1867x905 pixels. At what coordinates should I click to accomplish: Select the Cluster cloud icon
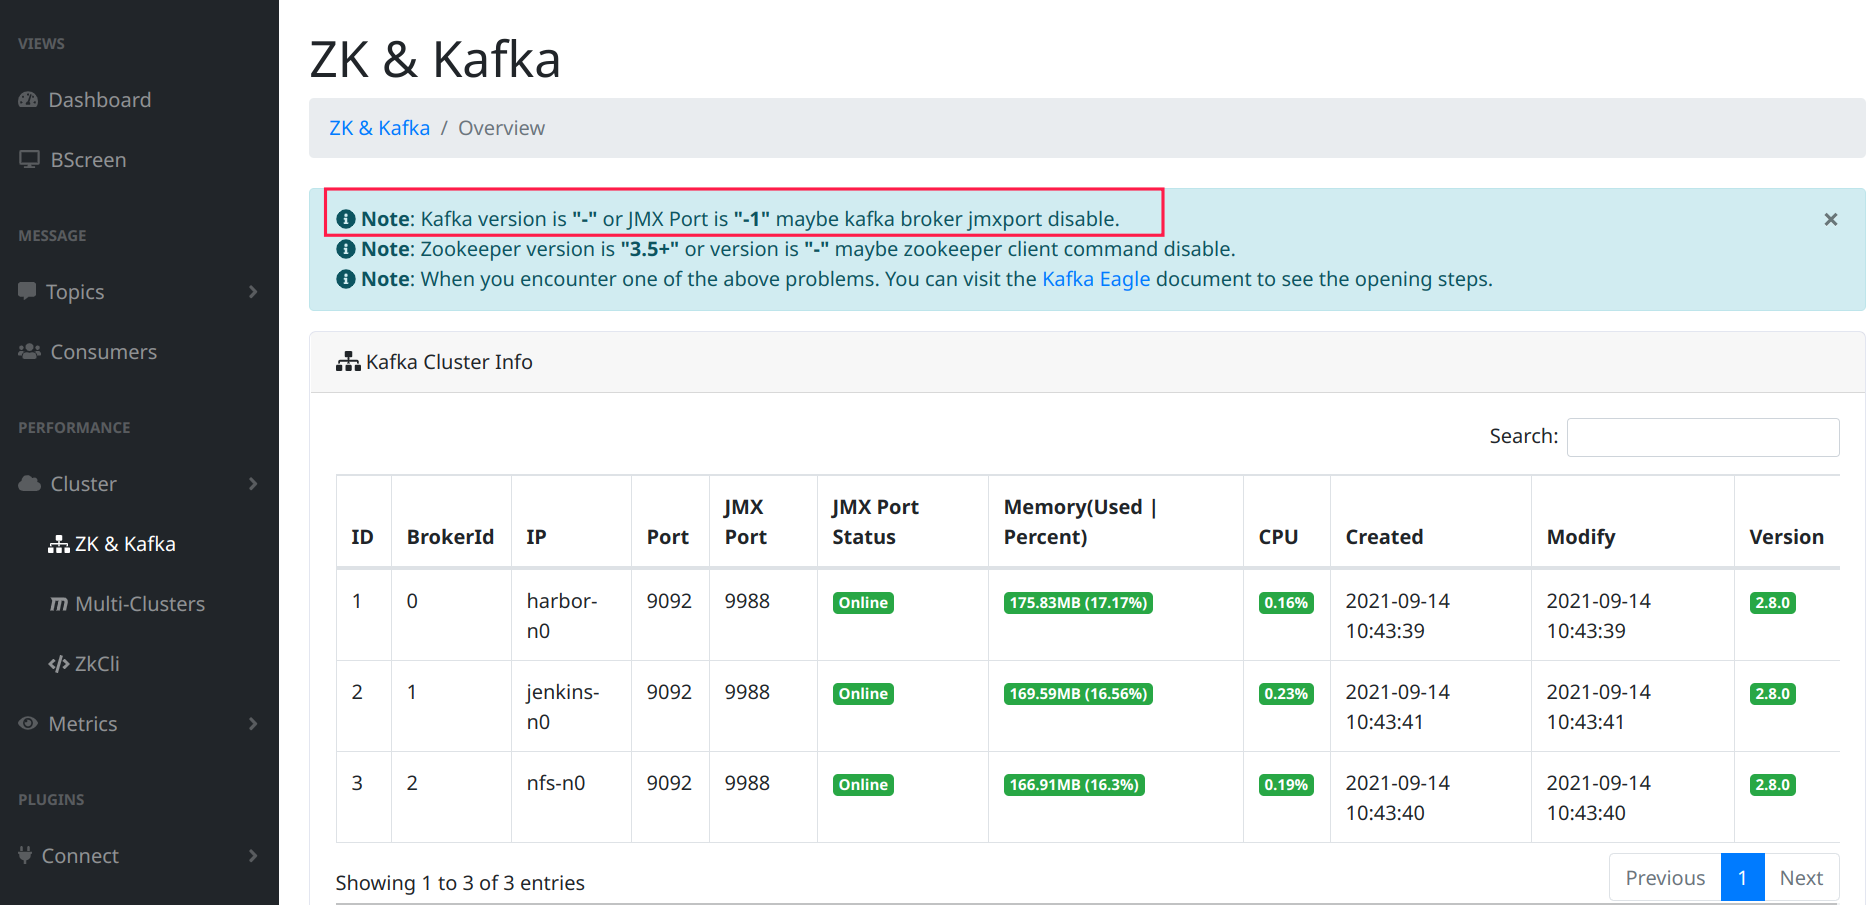tap(29, 483)
